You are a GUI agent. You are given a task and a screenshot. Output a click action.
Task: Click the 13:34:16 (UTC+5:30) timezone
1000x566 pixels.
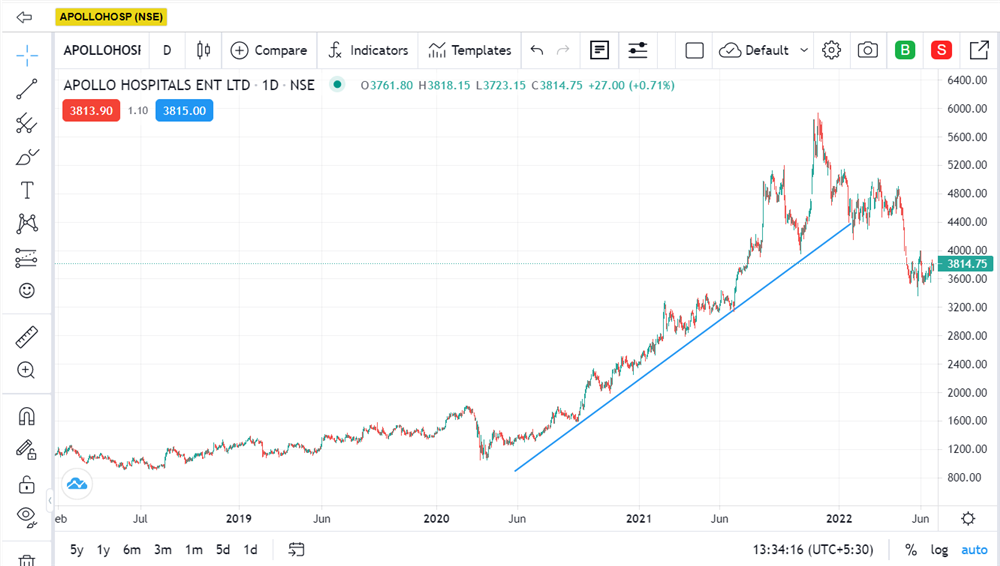pyautogui.click(x=812, y=550)
